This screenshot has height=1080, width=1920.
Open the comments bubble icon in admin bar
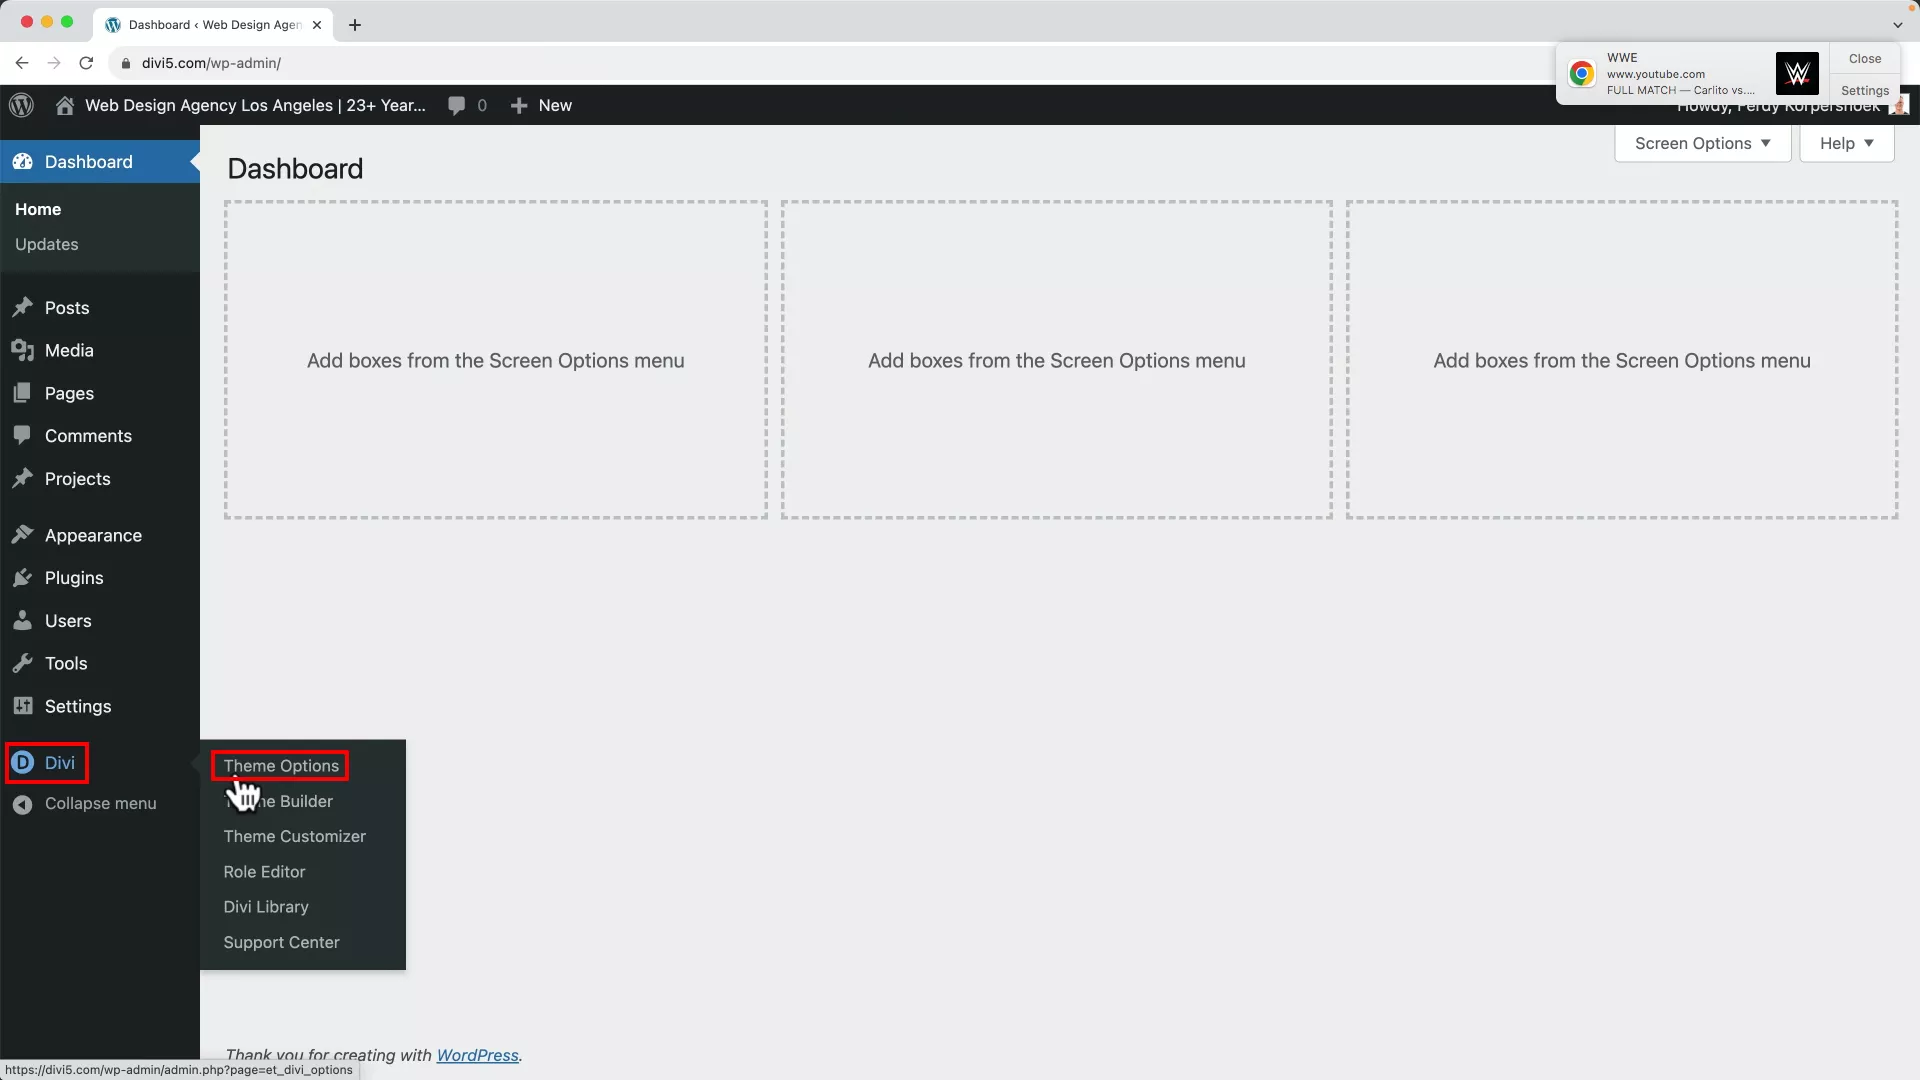tap(457, 105)
